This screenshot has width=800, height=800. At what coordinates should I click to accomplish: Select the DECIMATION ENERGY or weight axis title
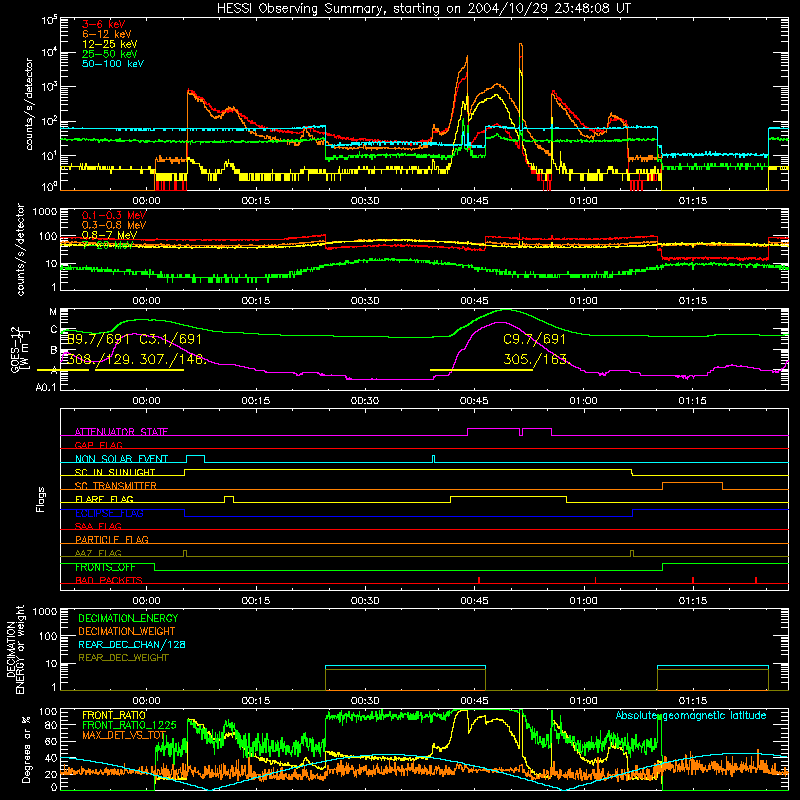(x=15, y=649)
